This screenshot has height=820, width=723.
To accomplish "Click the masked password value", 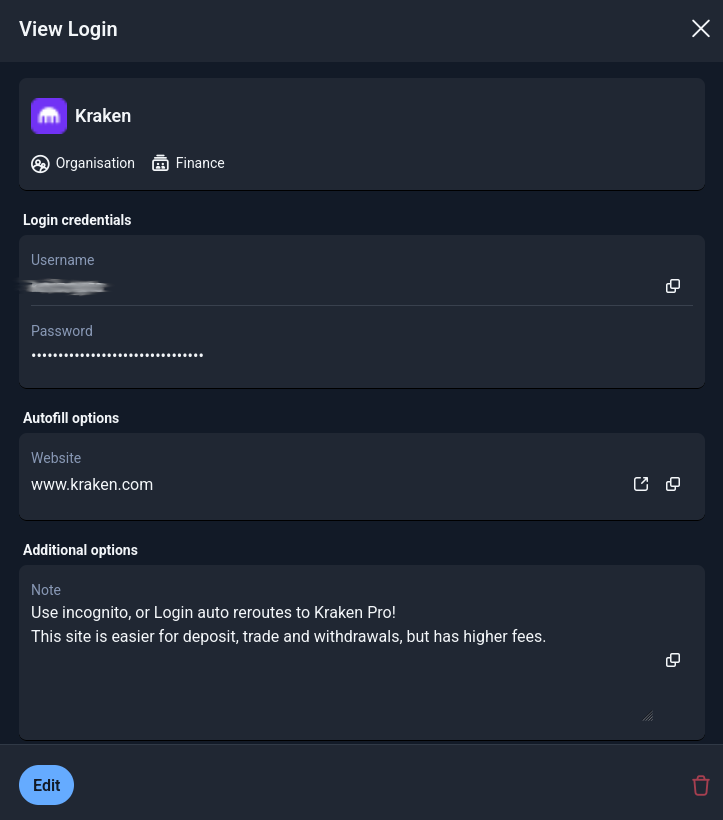I will (x=117, y=355).
